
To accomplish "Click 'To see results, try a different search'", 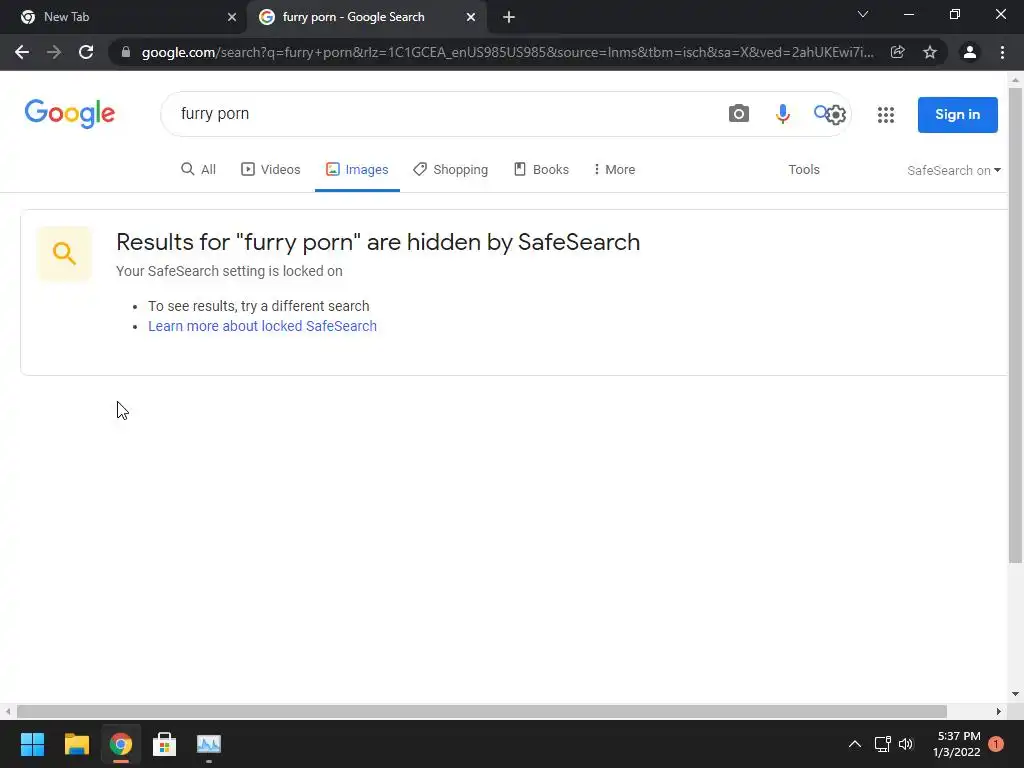I will coord(259,306).
